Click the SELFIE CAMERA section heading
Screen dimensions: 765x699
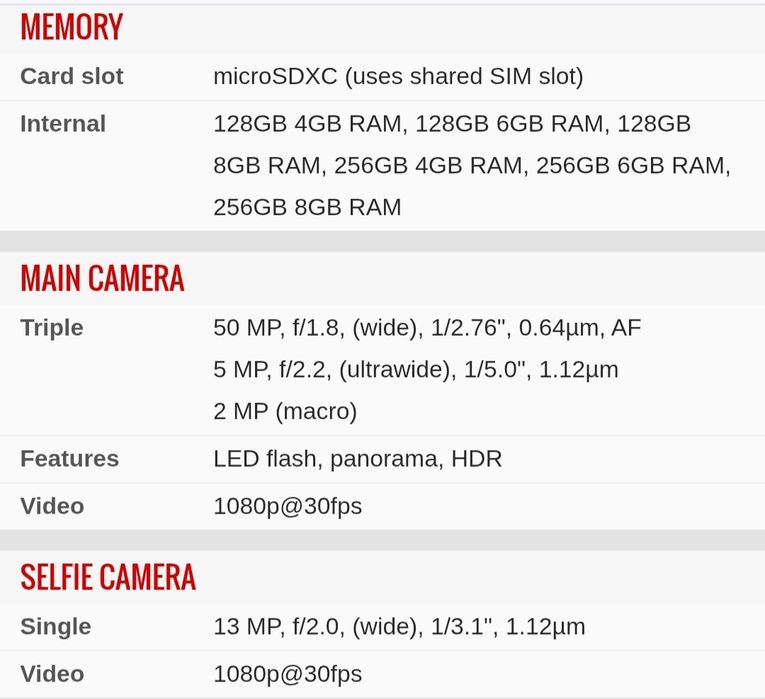coord(108,577)
